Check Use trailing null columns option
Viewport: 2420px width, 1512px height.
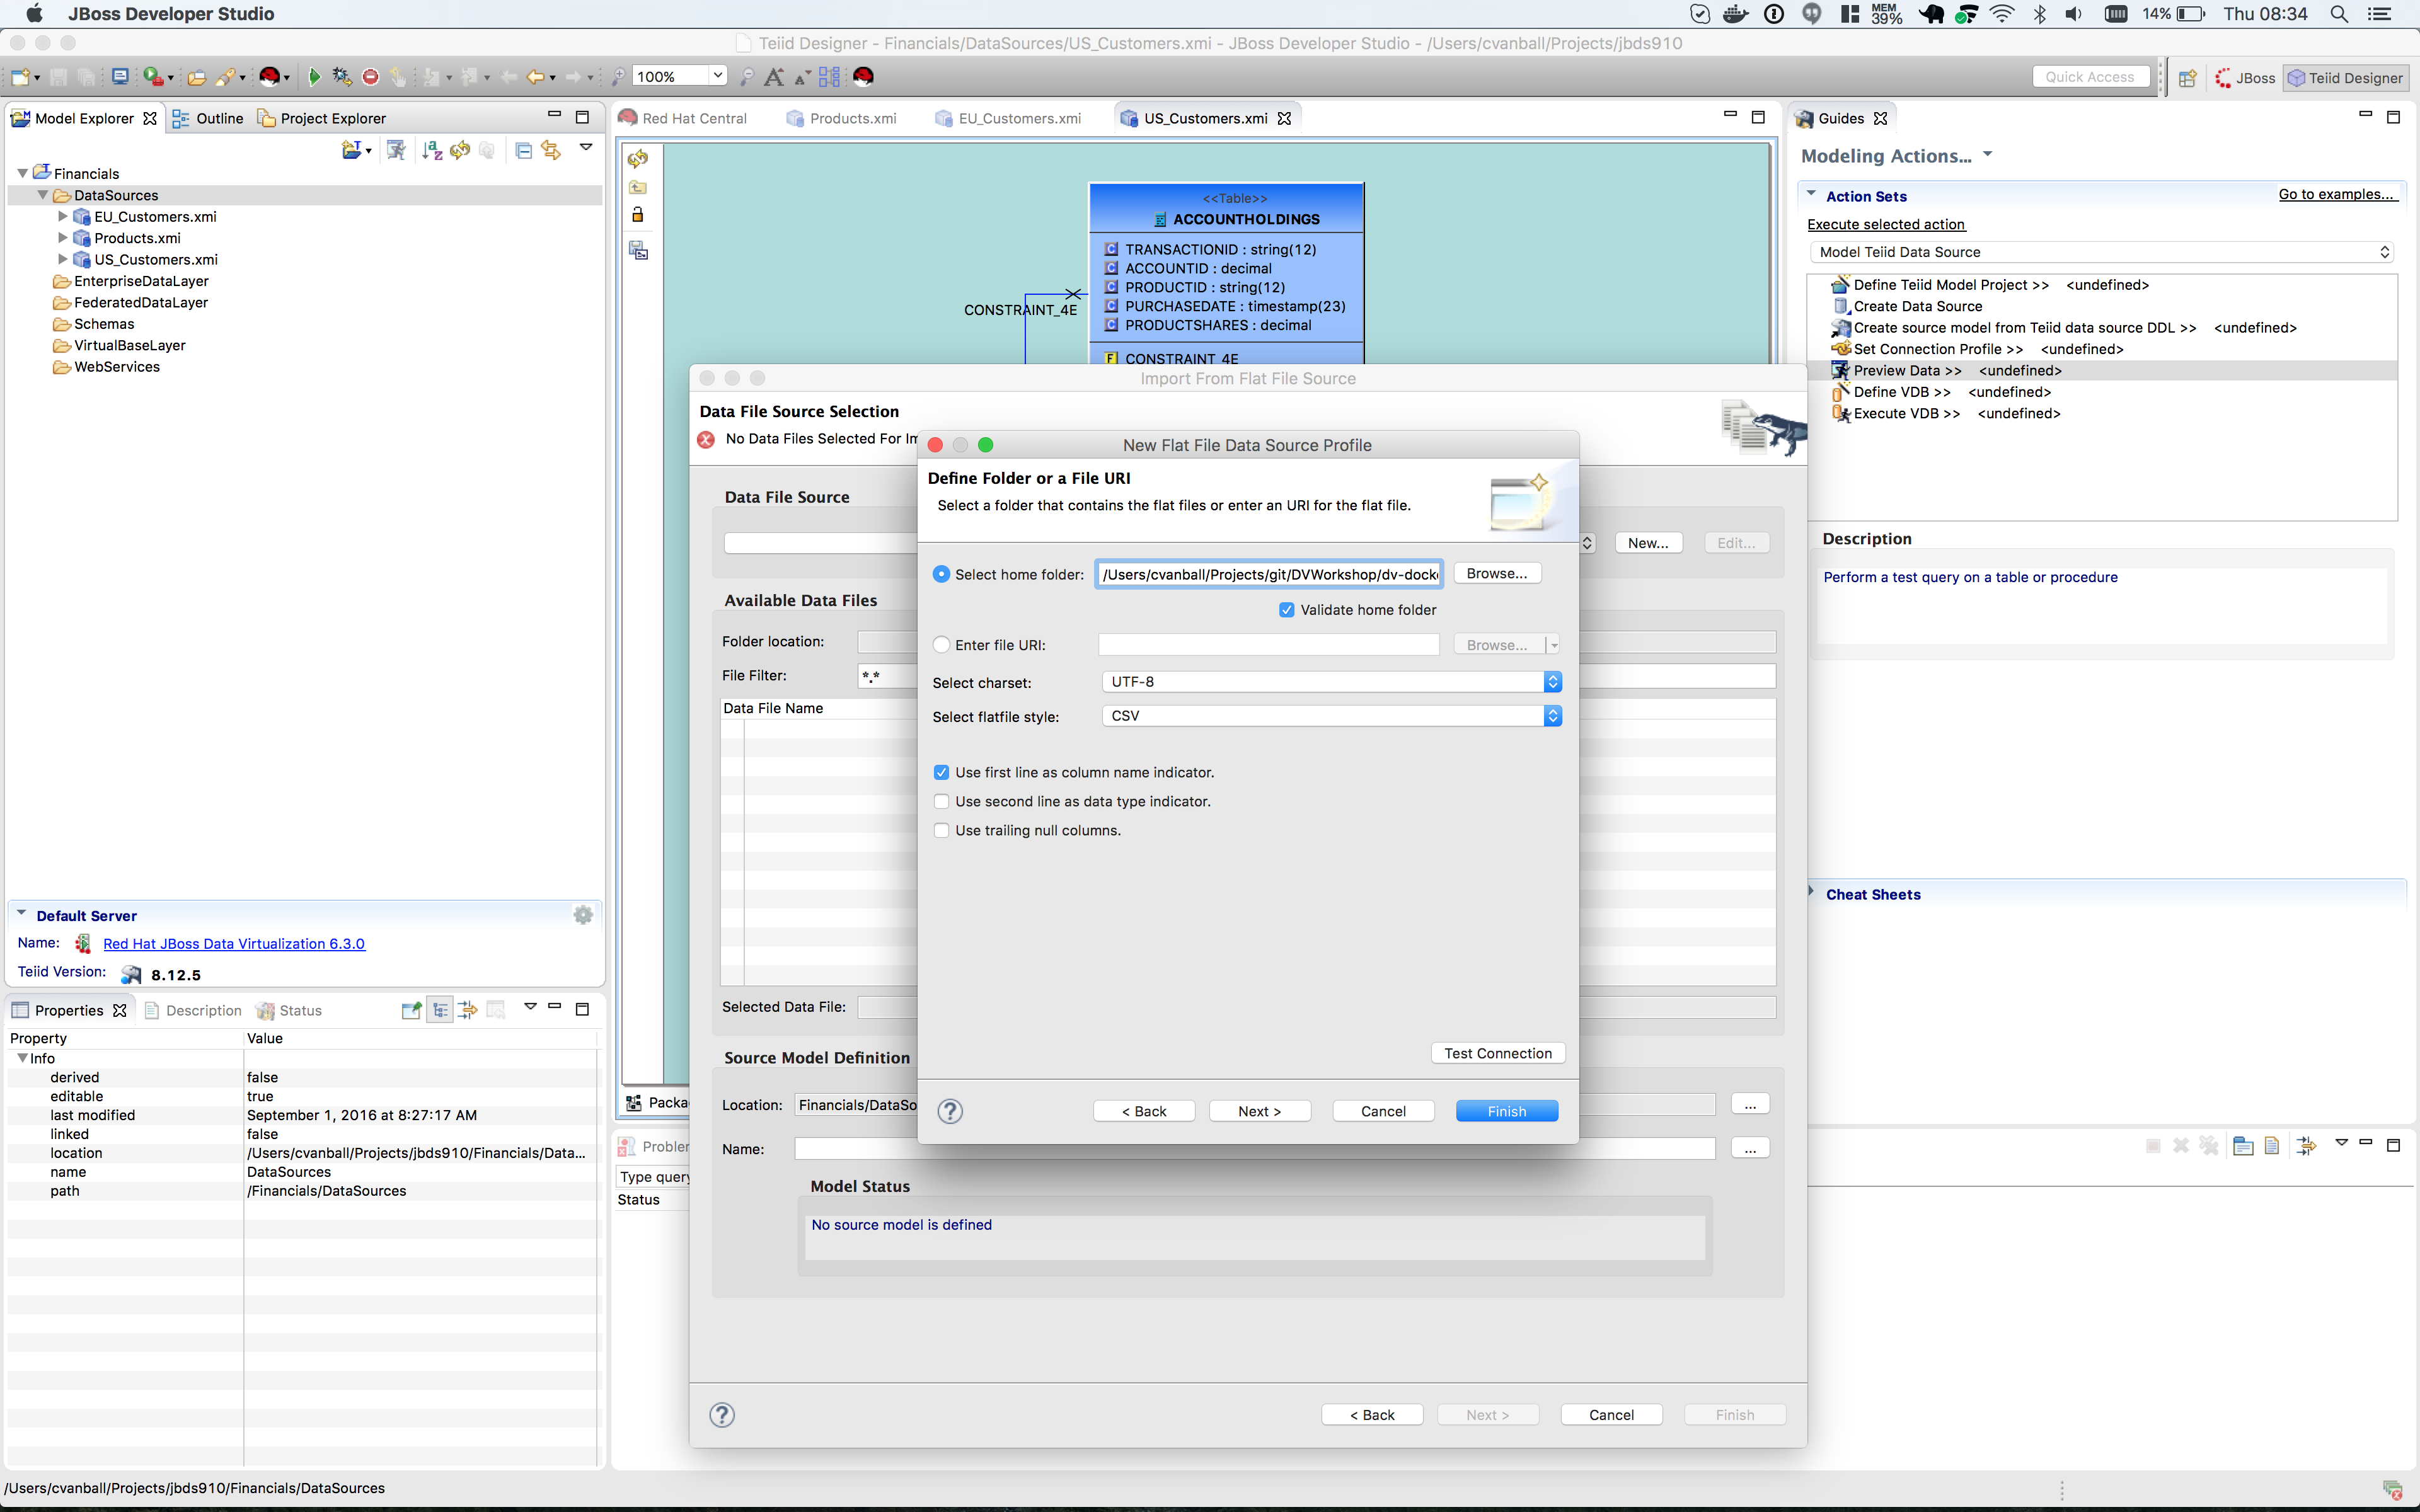[x=941, y=831]
